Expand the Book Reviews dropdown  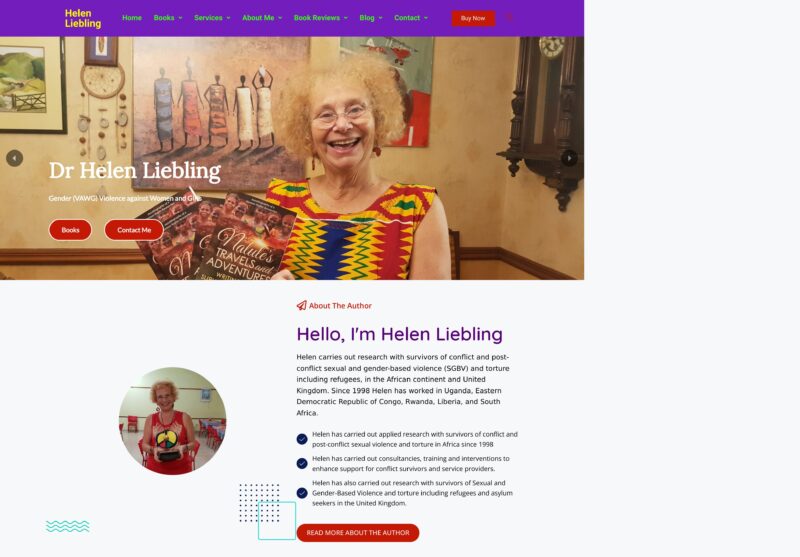[x=321, y=18]
